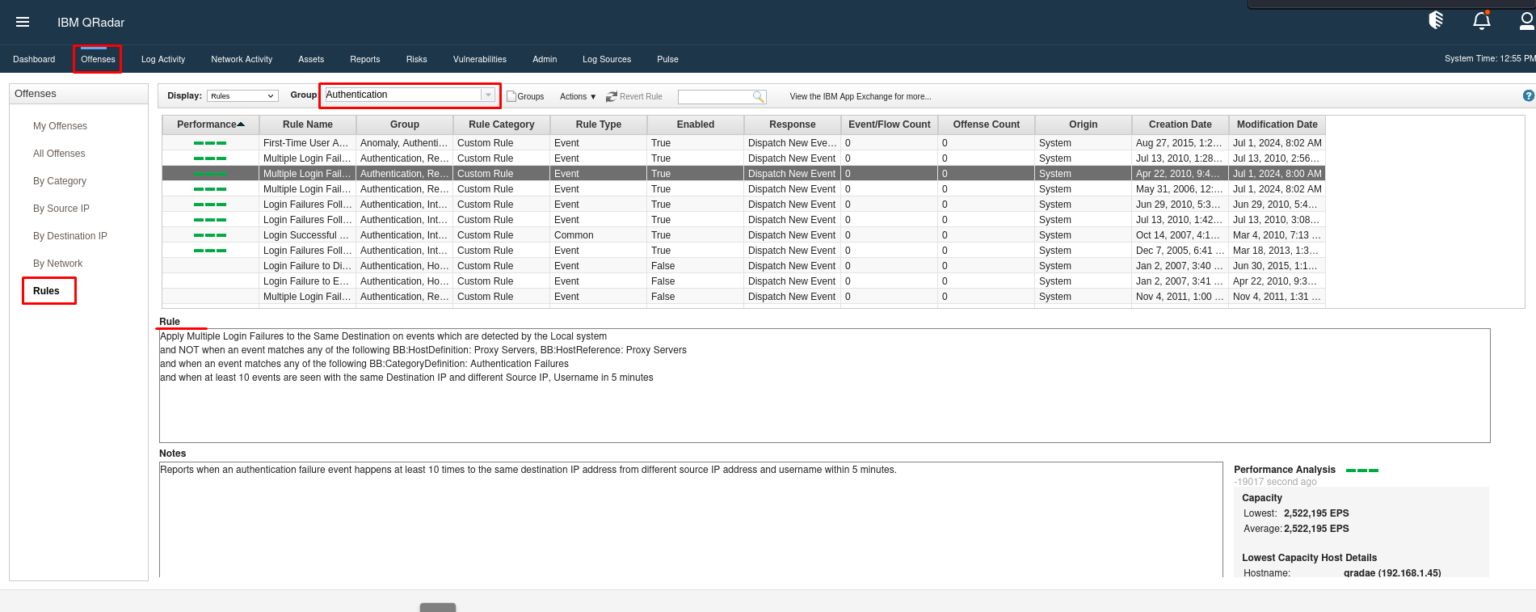Open the hamburger navigation menu
This screenshot has width=1536, height=612.
coord(22,19)
